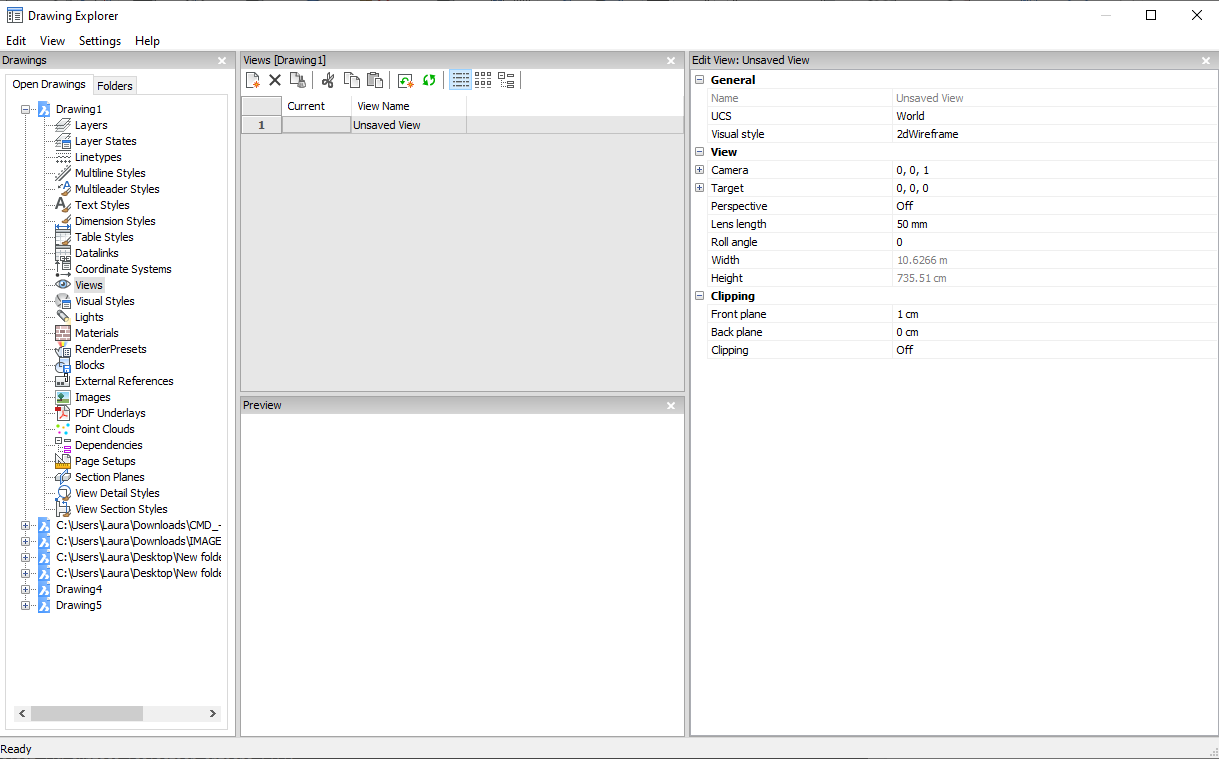Collapse the Clipping section
This screenshot has width=1219, height=759.
[700, 296]
